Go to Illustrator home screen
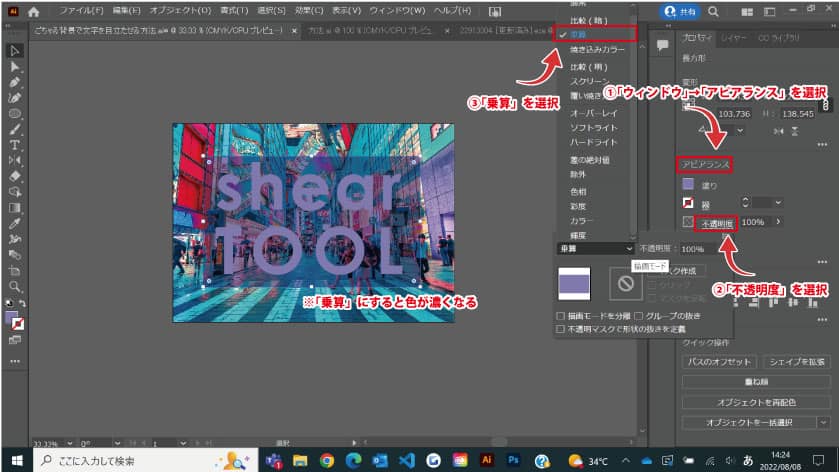The height and width of the screenshot is (472, 839). pyautogui.click(x=33, y=11)
